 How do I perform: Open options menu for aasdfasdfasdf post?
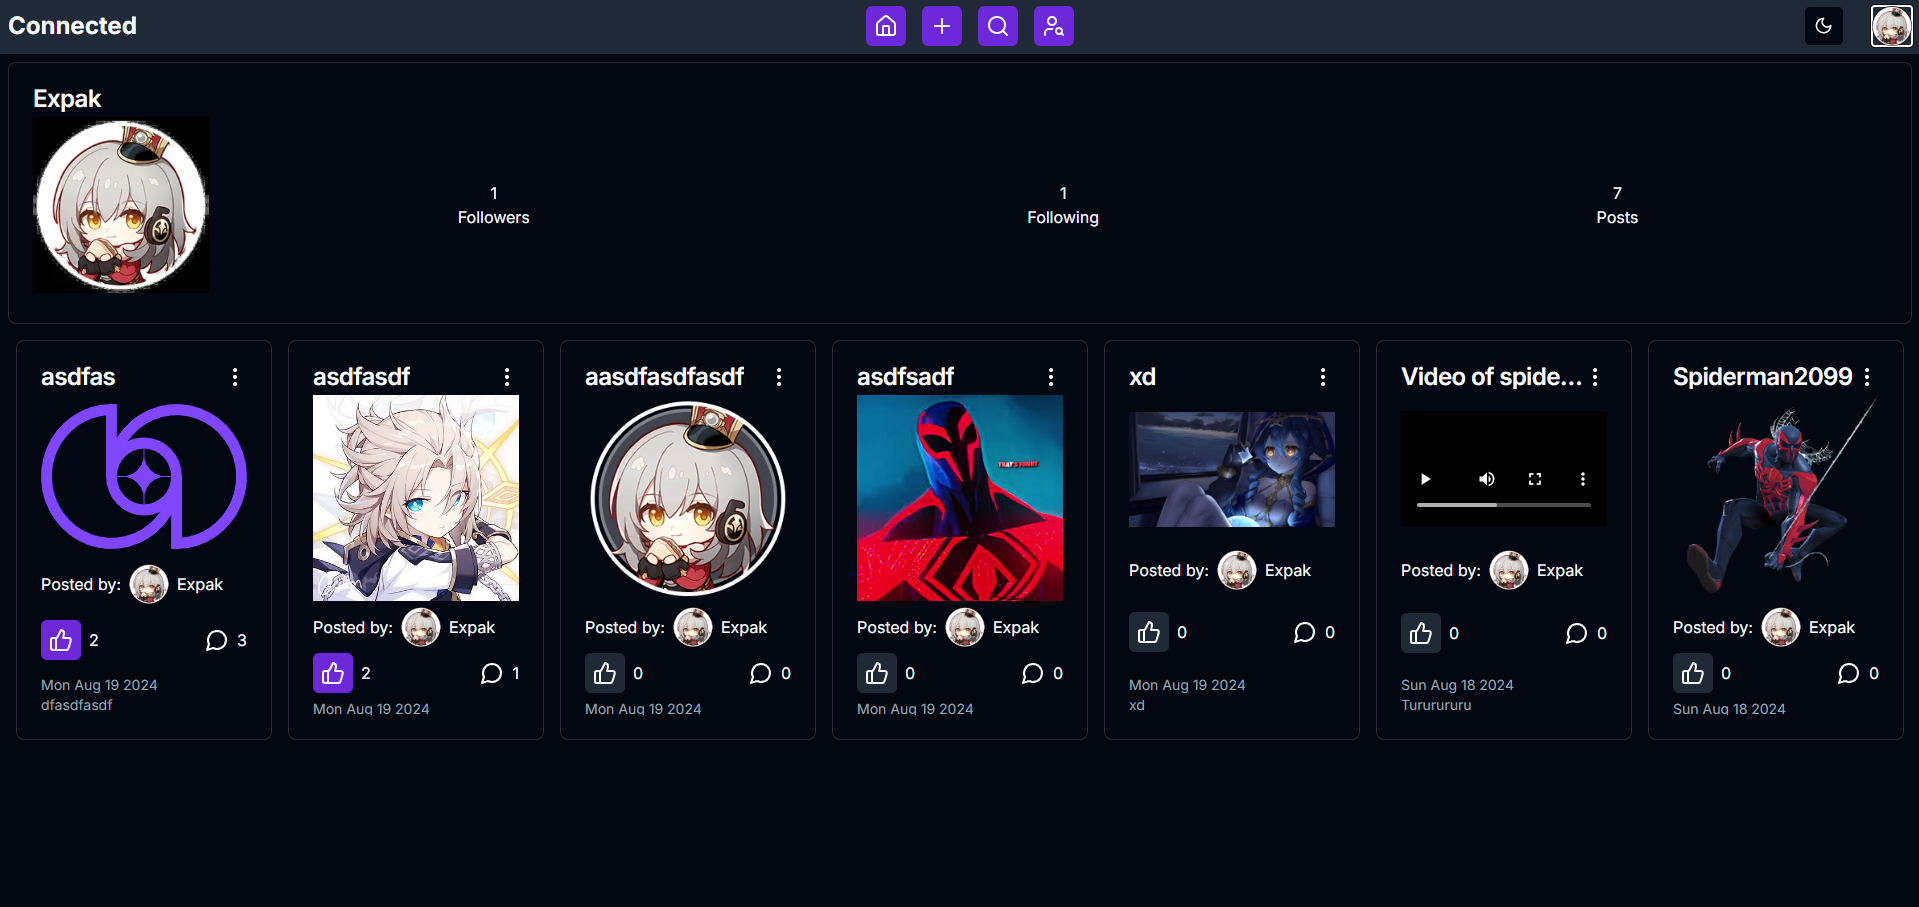tap(779, 377)
